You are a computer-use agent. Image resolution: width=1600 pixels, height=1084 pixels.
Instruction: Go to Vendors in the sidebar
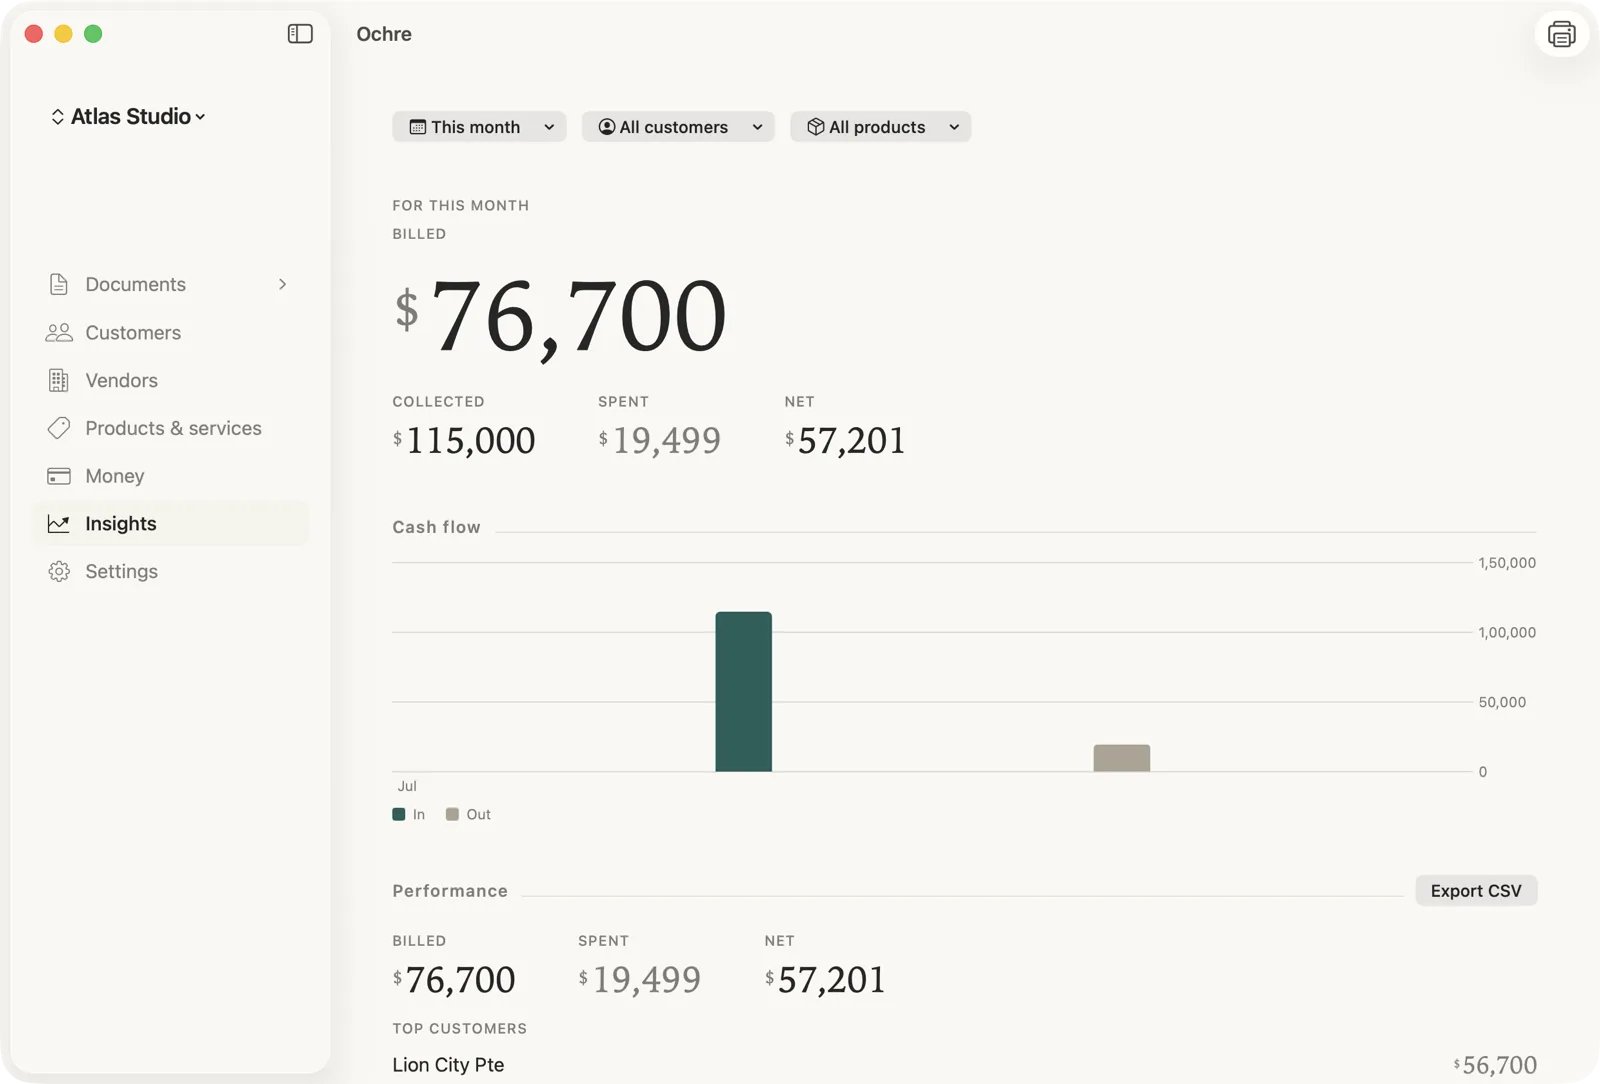[x=170, y=380]
